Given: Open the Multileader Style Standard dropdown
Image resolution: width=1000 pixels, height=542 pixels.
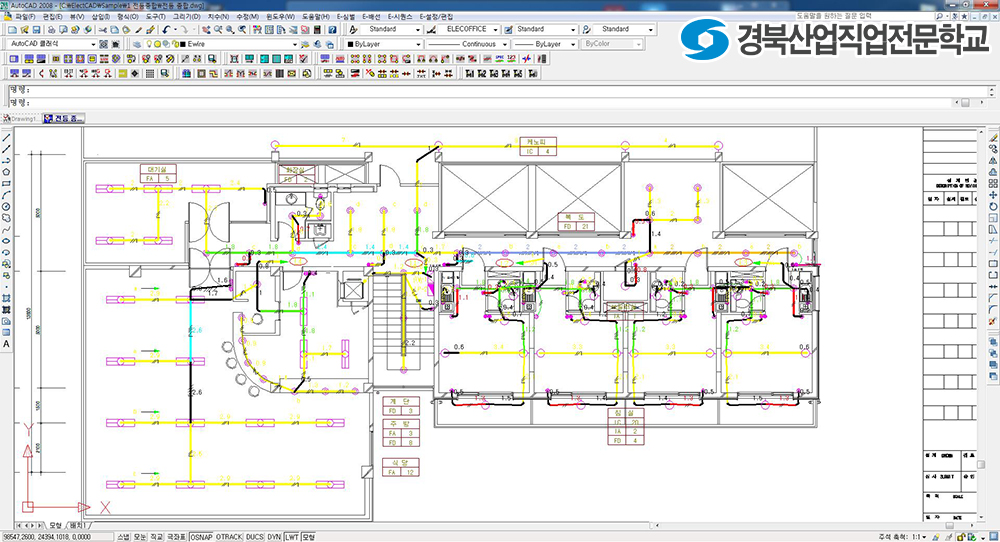Looking at the screenshot, I should pos(624,29).
